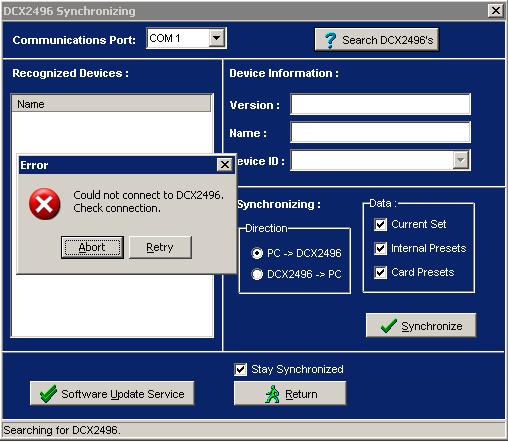Click the green checkmark on Synchronize
Image resolution: width=508 pixels, height=442 pixels.
[x=388, y=326]
